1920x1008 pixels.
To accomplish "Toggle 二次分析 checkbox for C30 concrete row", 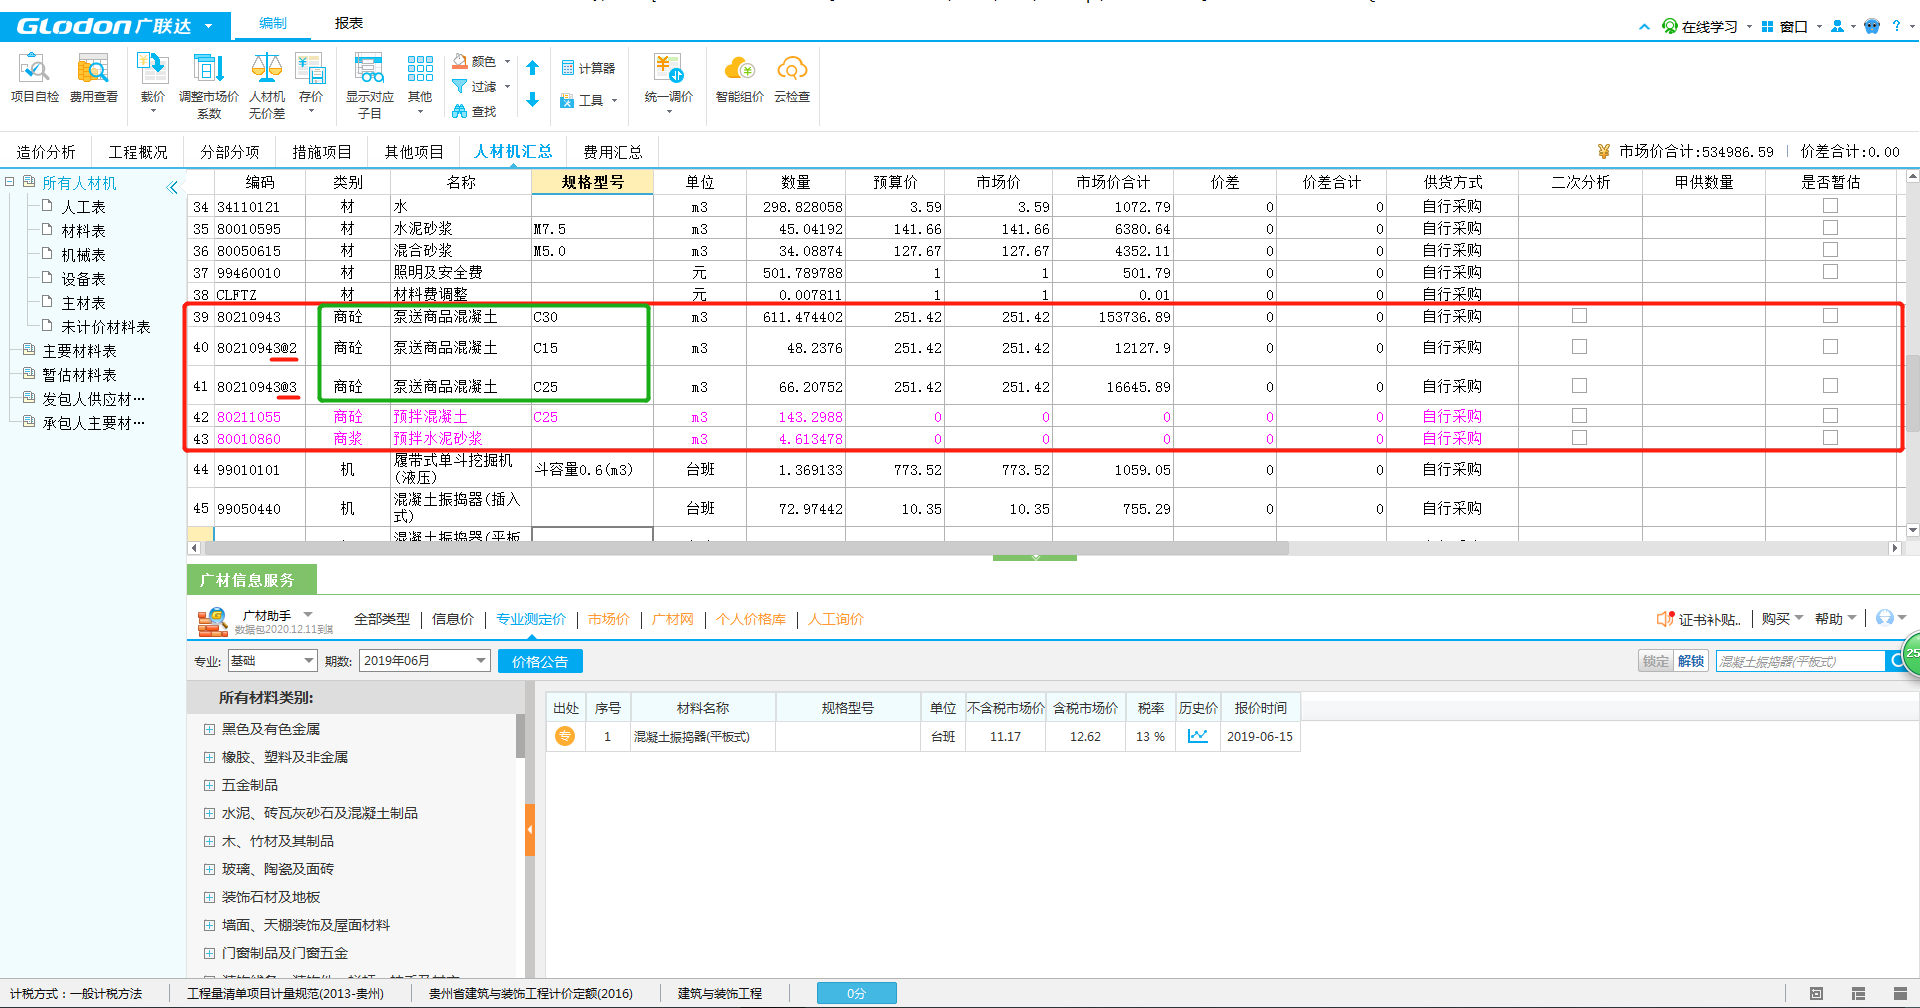I will tap(1579, 315).
